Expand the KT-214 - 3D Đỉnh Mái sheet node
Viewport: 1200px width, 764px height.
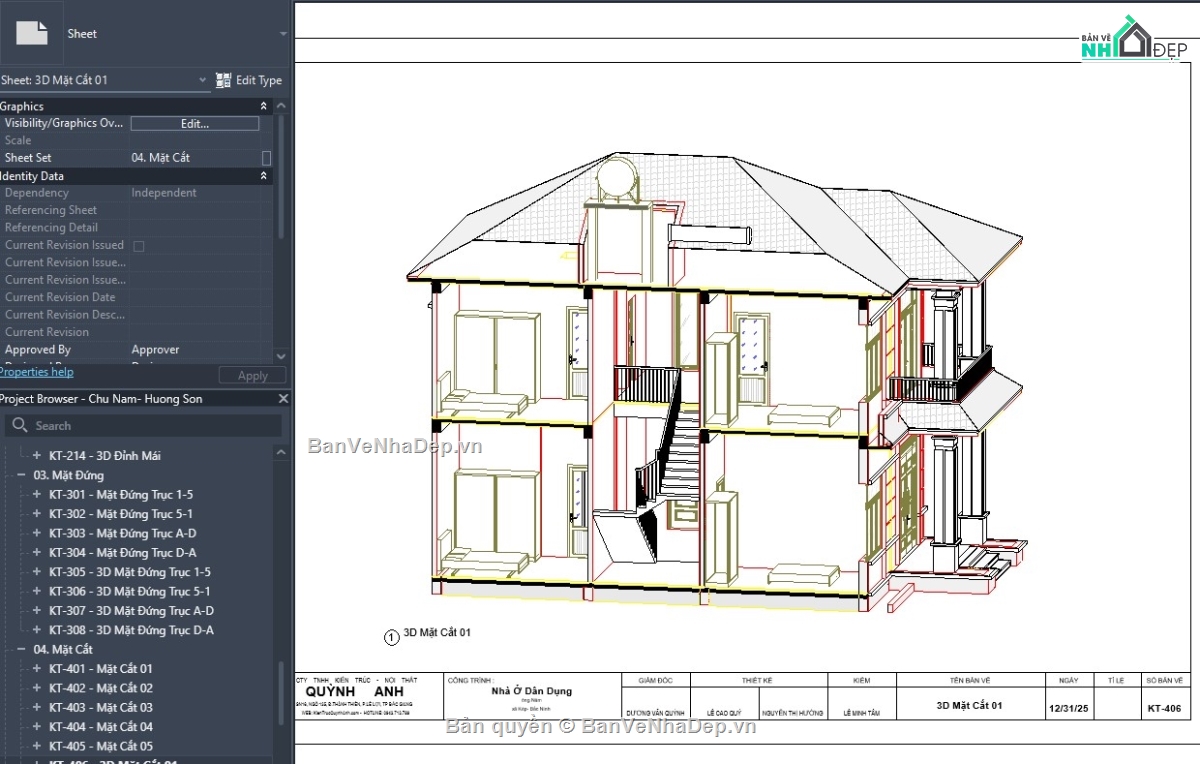(x=37, y=455)
